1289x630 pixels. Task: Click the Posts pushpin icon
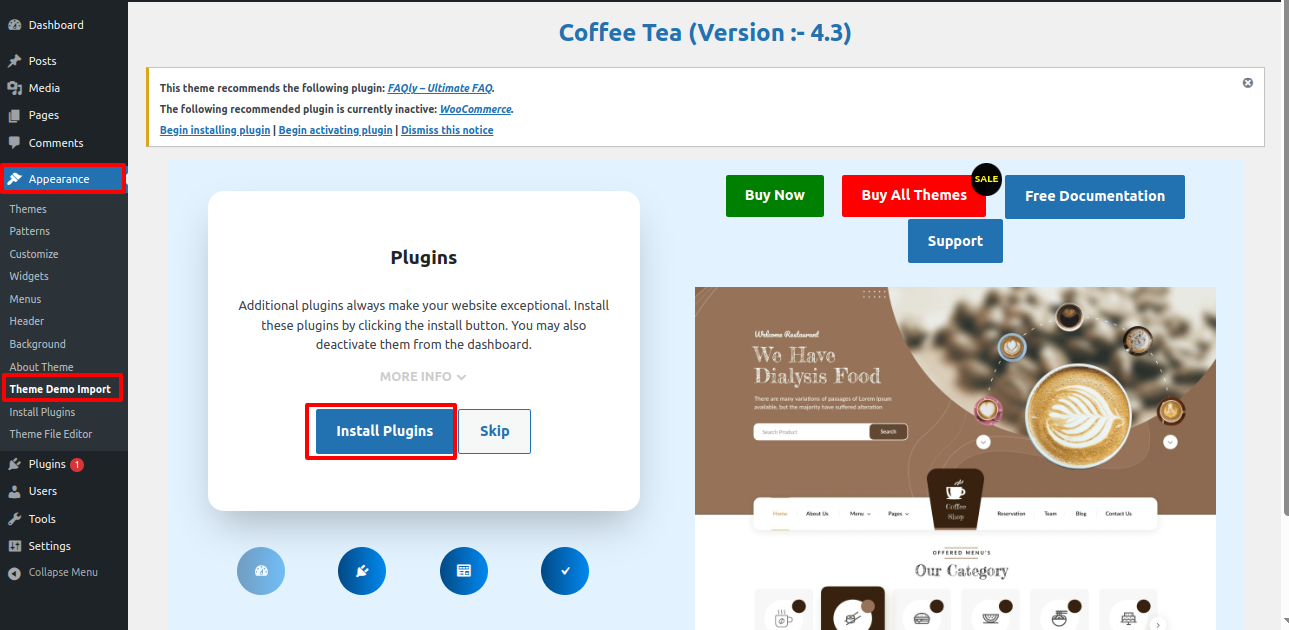click(14, 61)
